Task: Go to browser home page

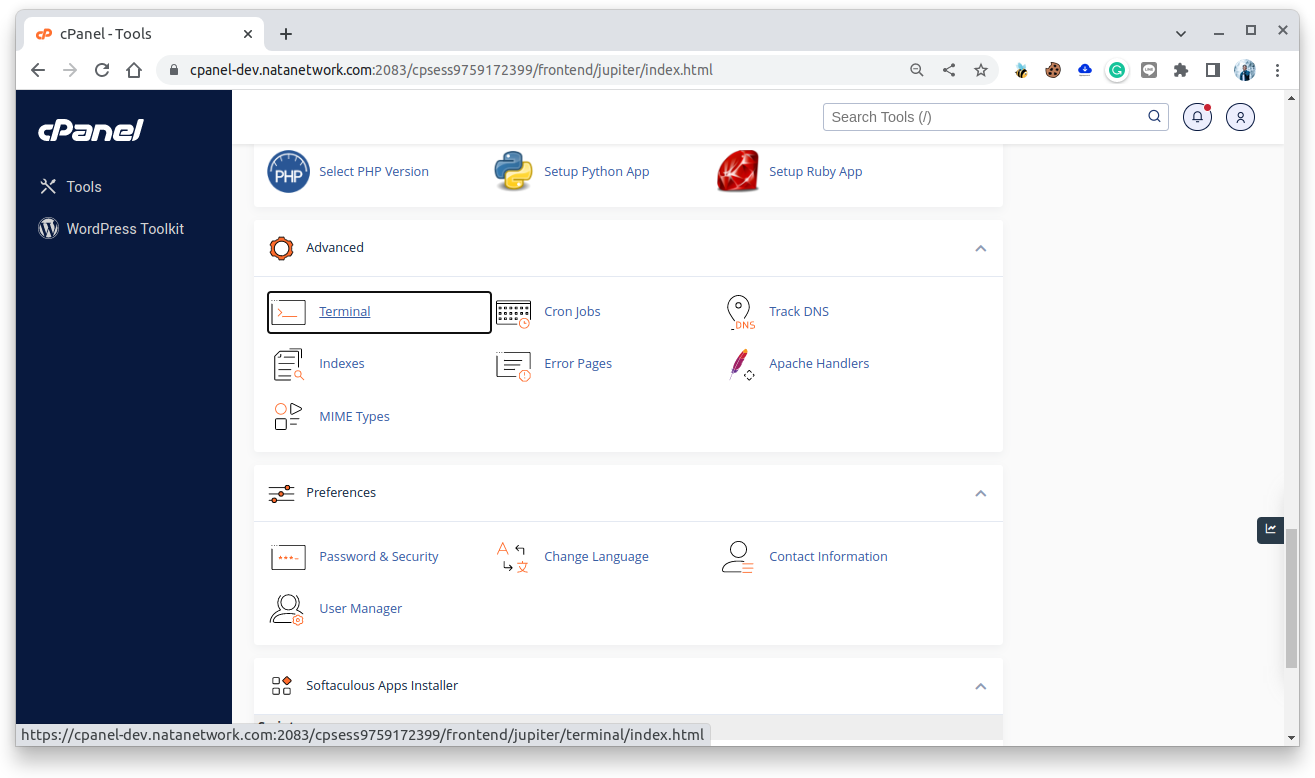Action: pyautogui.click(x=134, y=70)
